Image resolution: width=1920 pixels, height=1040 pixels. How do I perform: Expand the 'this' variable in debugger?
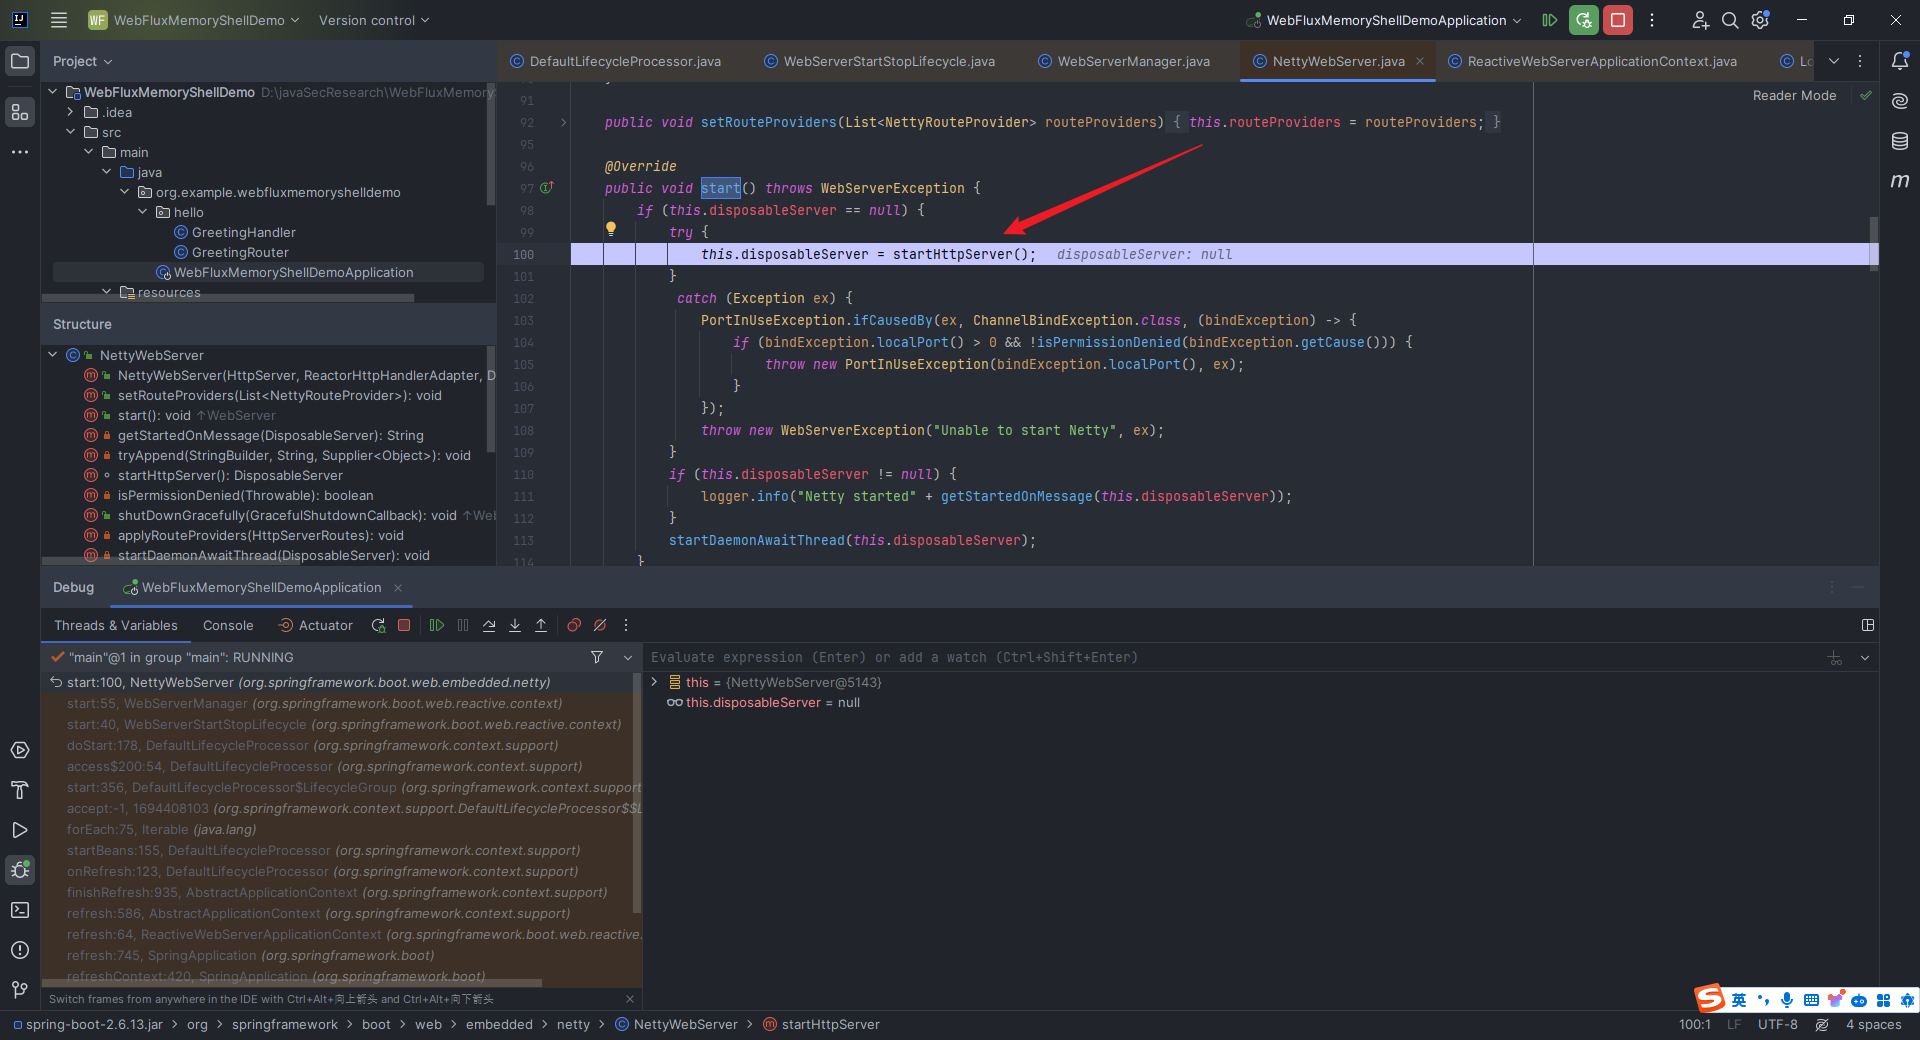click(x=655, y=682)
